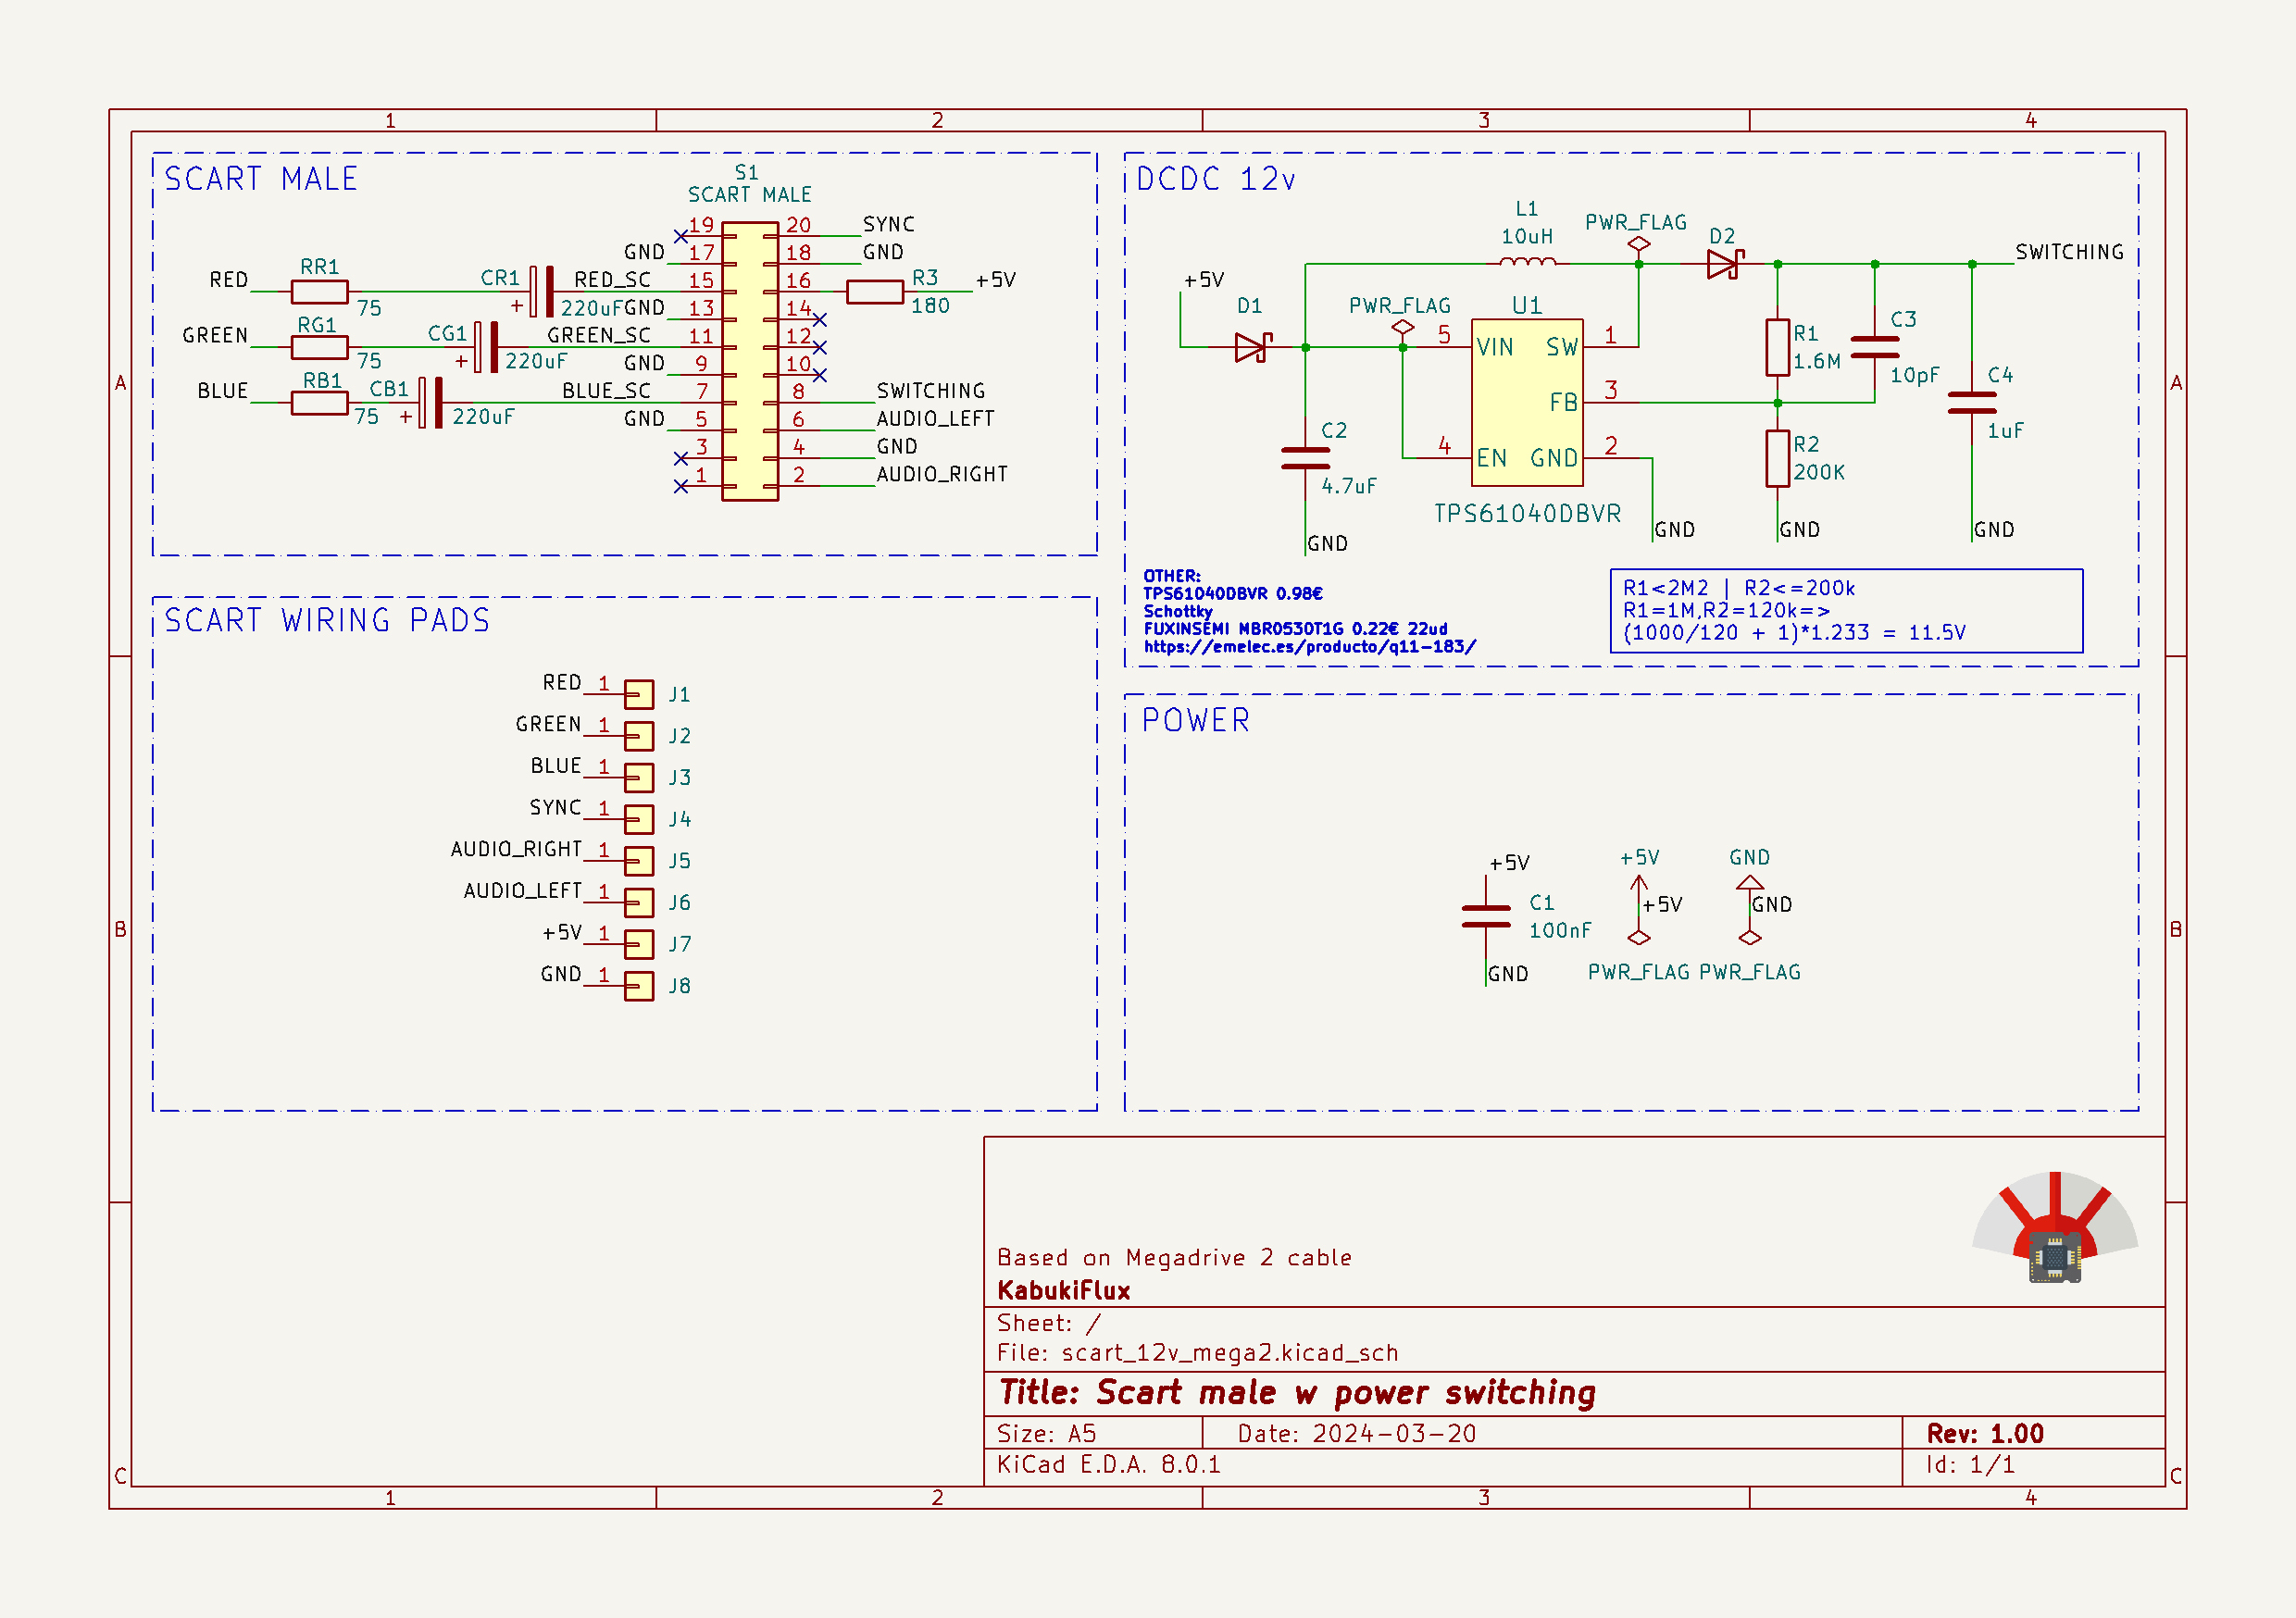Click the no-connect X on pin 14
Viewport: 2296px width, 1618px height.
click(x=820, y=320)
